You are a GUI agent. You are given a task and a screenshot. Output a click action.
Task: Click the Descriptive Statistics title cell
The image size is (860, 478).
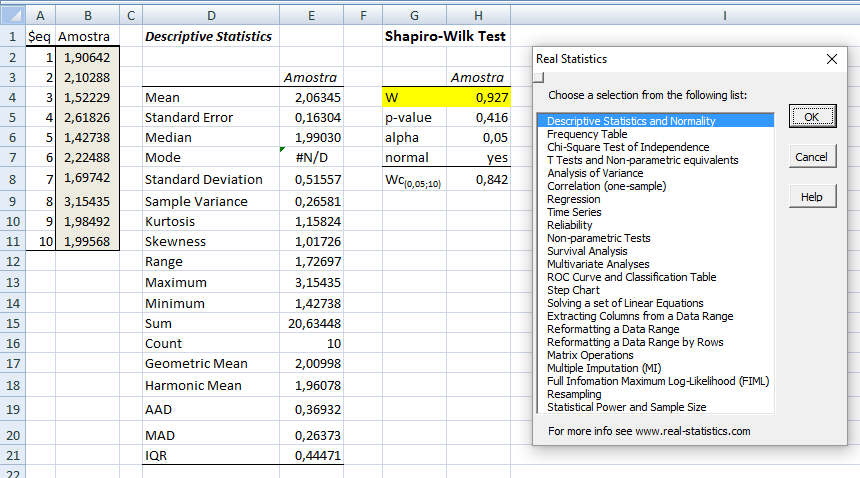pos(211,37)
